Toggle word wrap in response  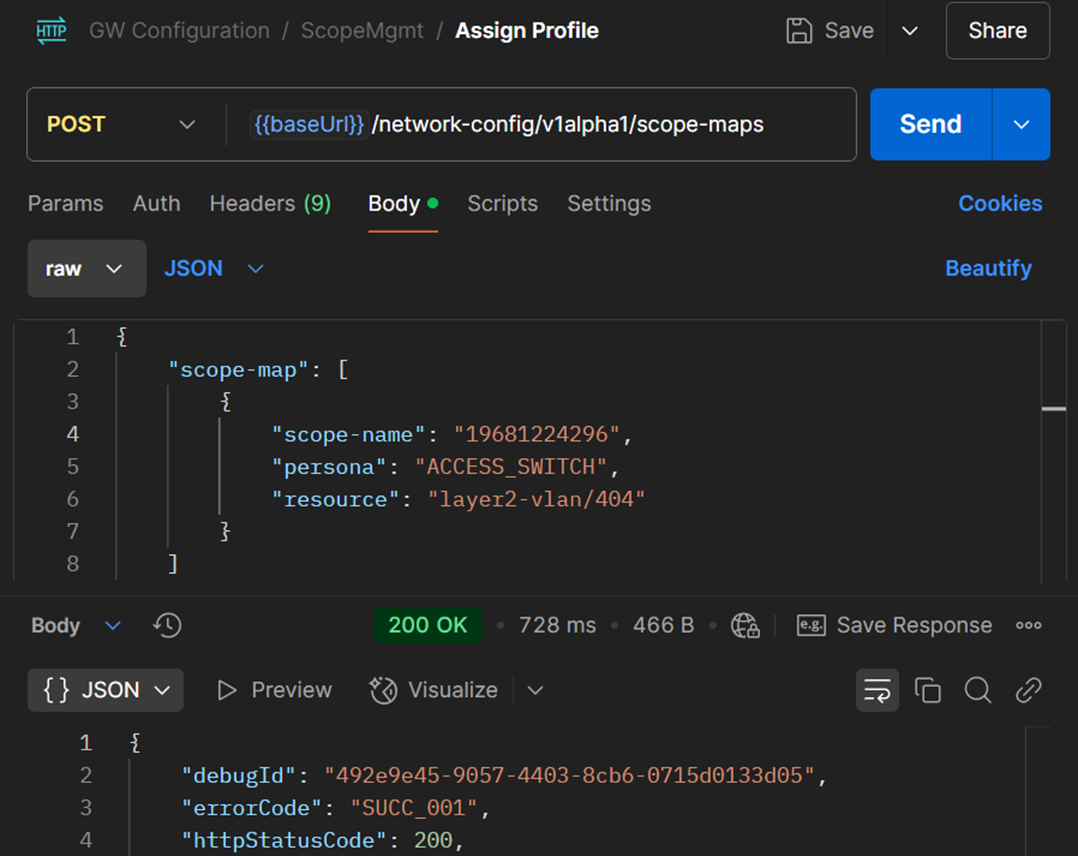pos(877,690)
